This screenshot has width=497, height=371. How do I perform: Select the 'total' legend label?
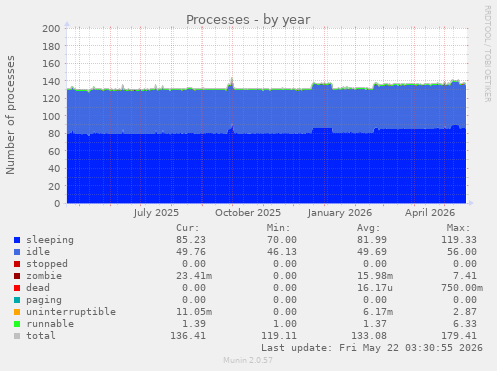[x=41, y=336]
